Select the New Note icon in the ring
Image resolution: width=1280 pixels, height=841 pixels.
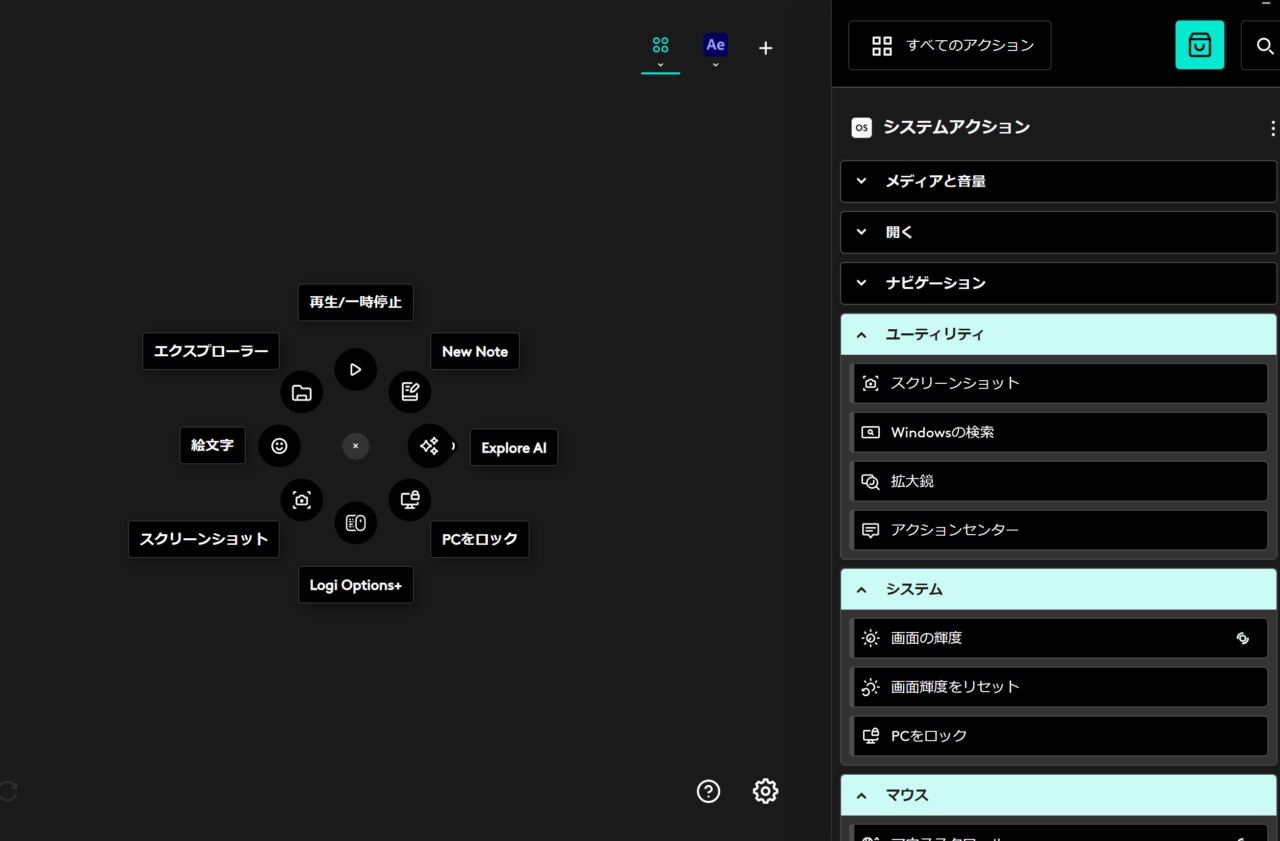(410, 391)
